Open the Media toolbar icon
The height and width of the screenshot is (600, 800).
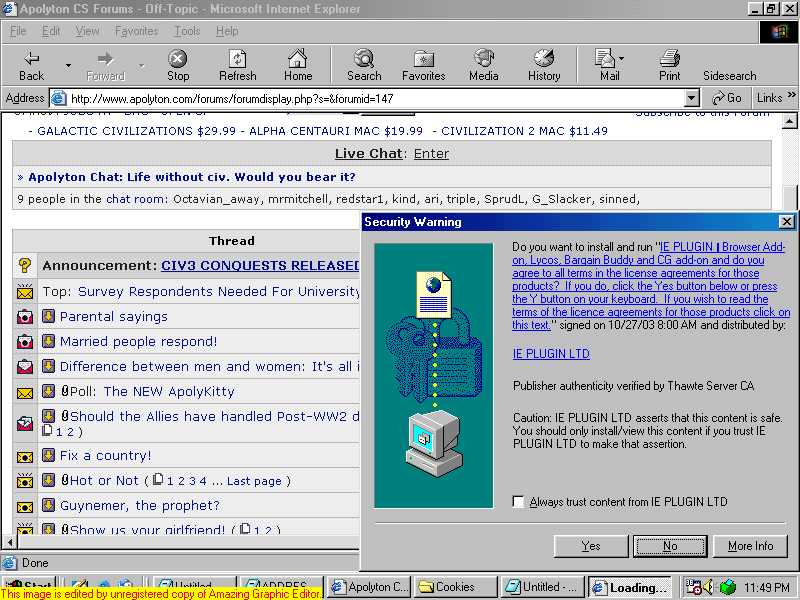tap(484, 59)
